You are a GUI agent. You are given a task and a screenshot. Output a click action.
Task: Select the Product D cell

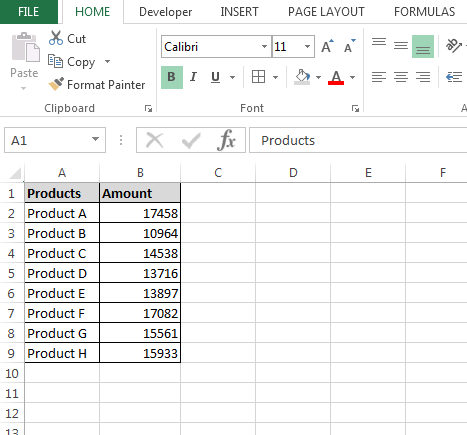(62, 273)
